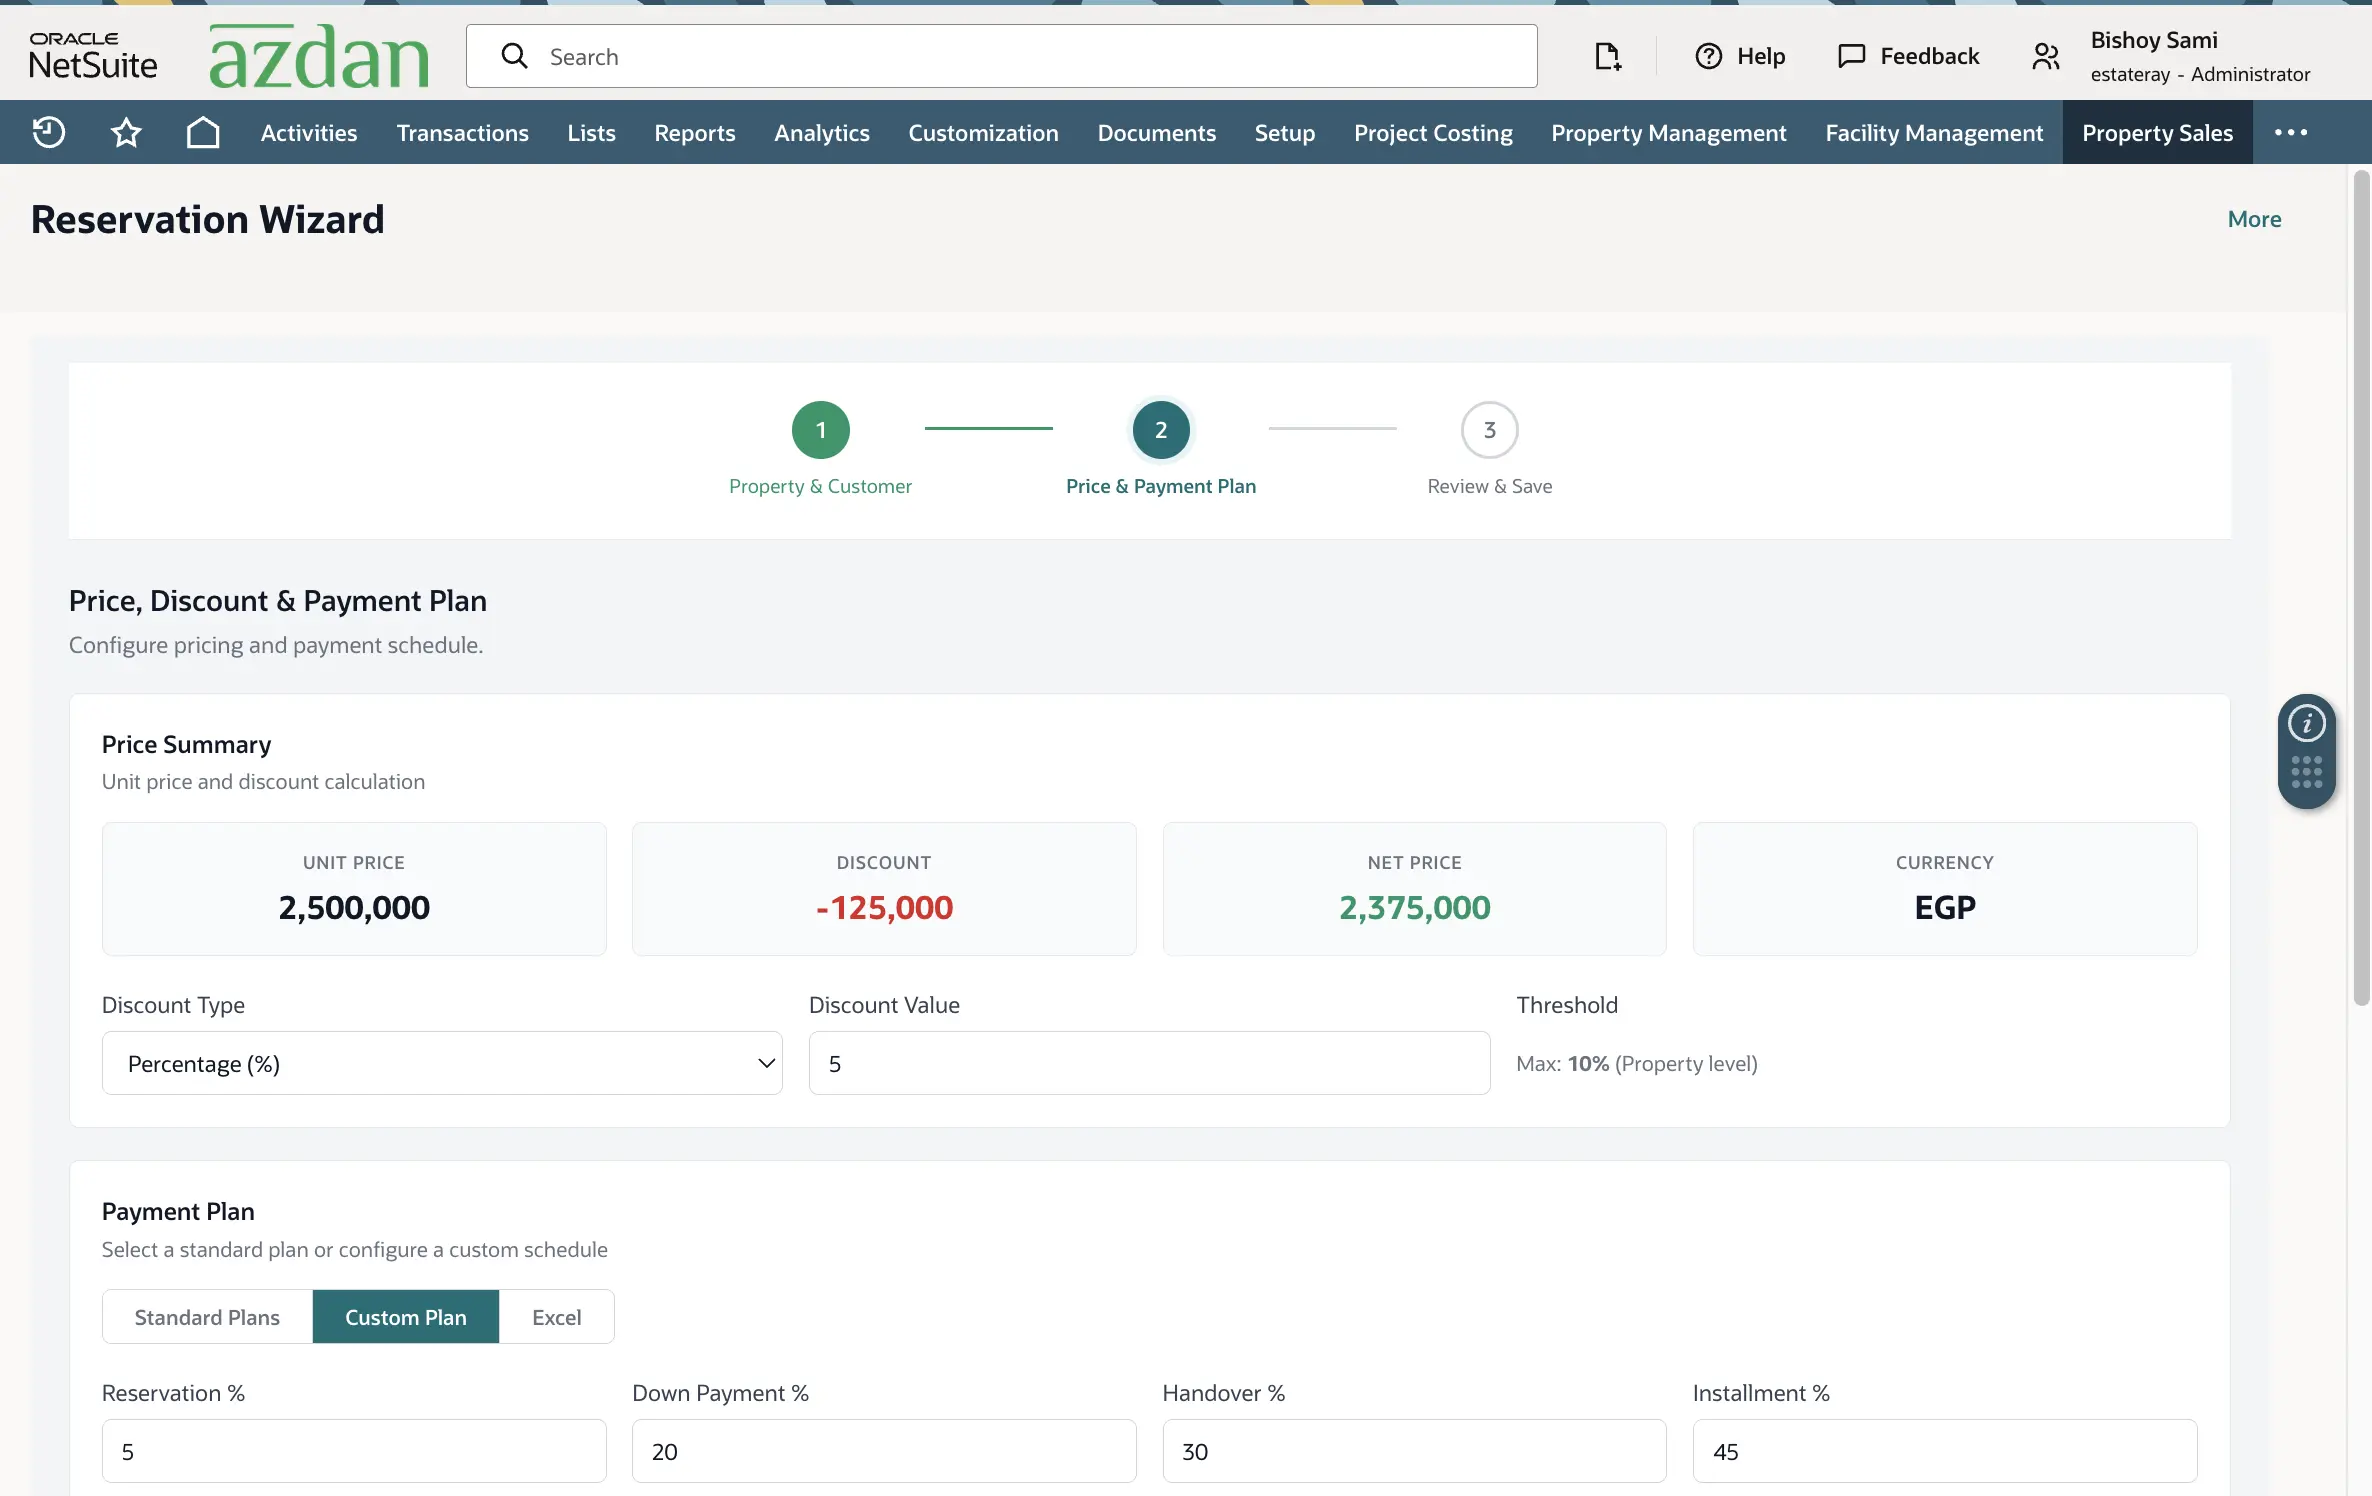Click the floating grid dots icon
2372x1496 pixels.
click(x=2306, y=772)
